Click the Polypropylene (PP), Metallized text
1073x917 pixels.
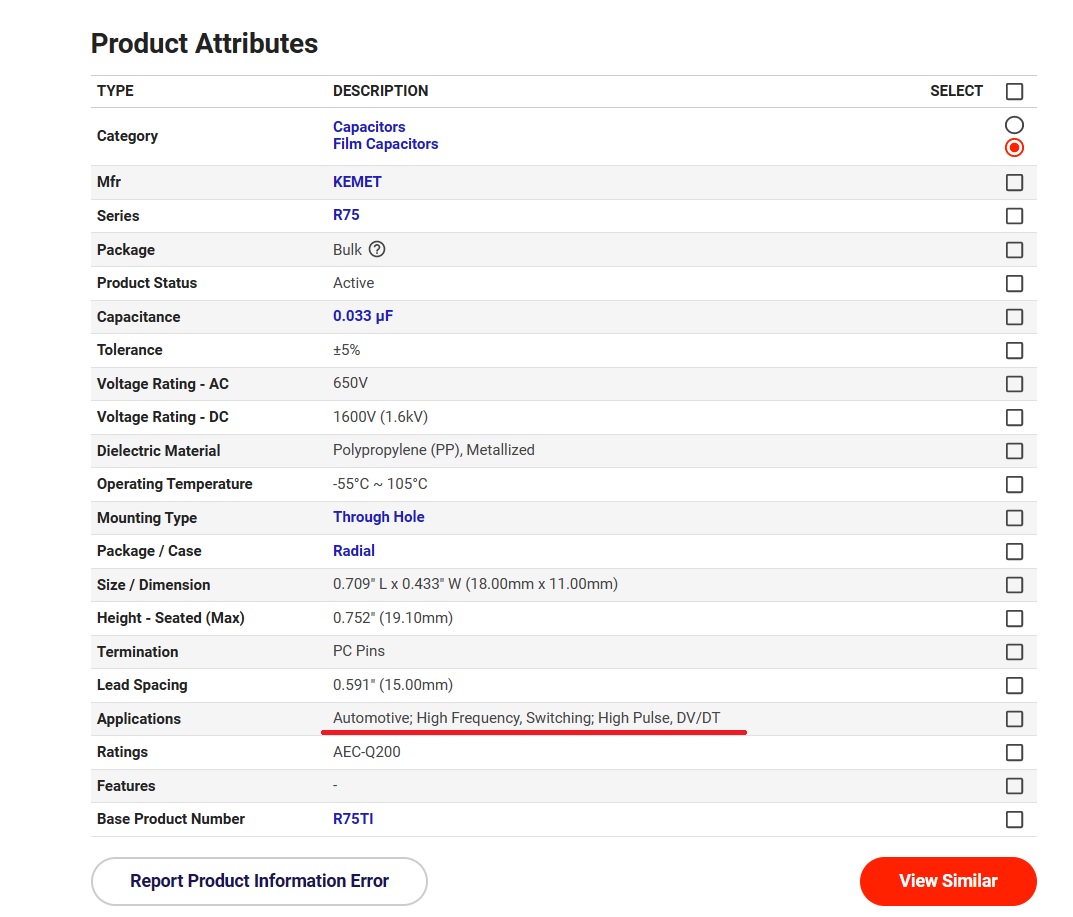[x=434, y=450]
